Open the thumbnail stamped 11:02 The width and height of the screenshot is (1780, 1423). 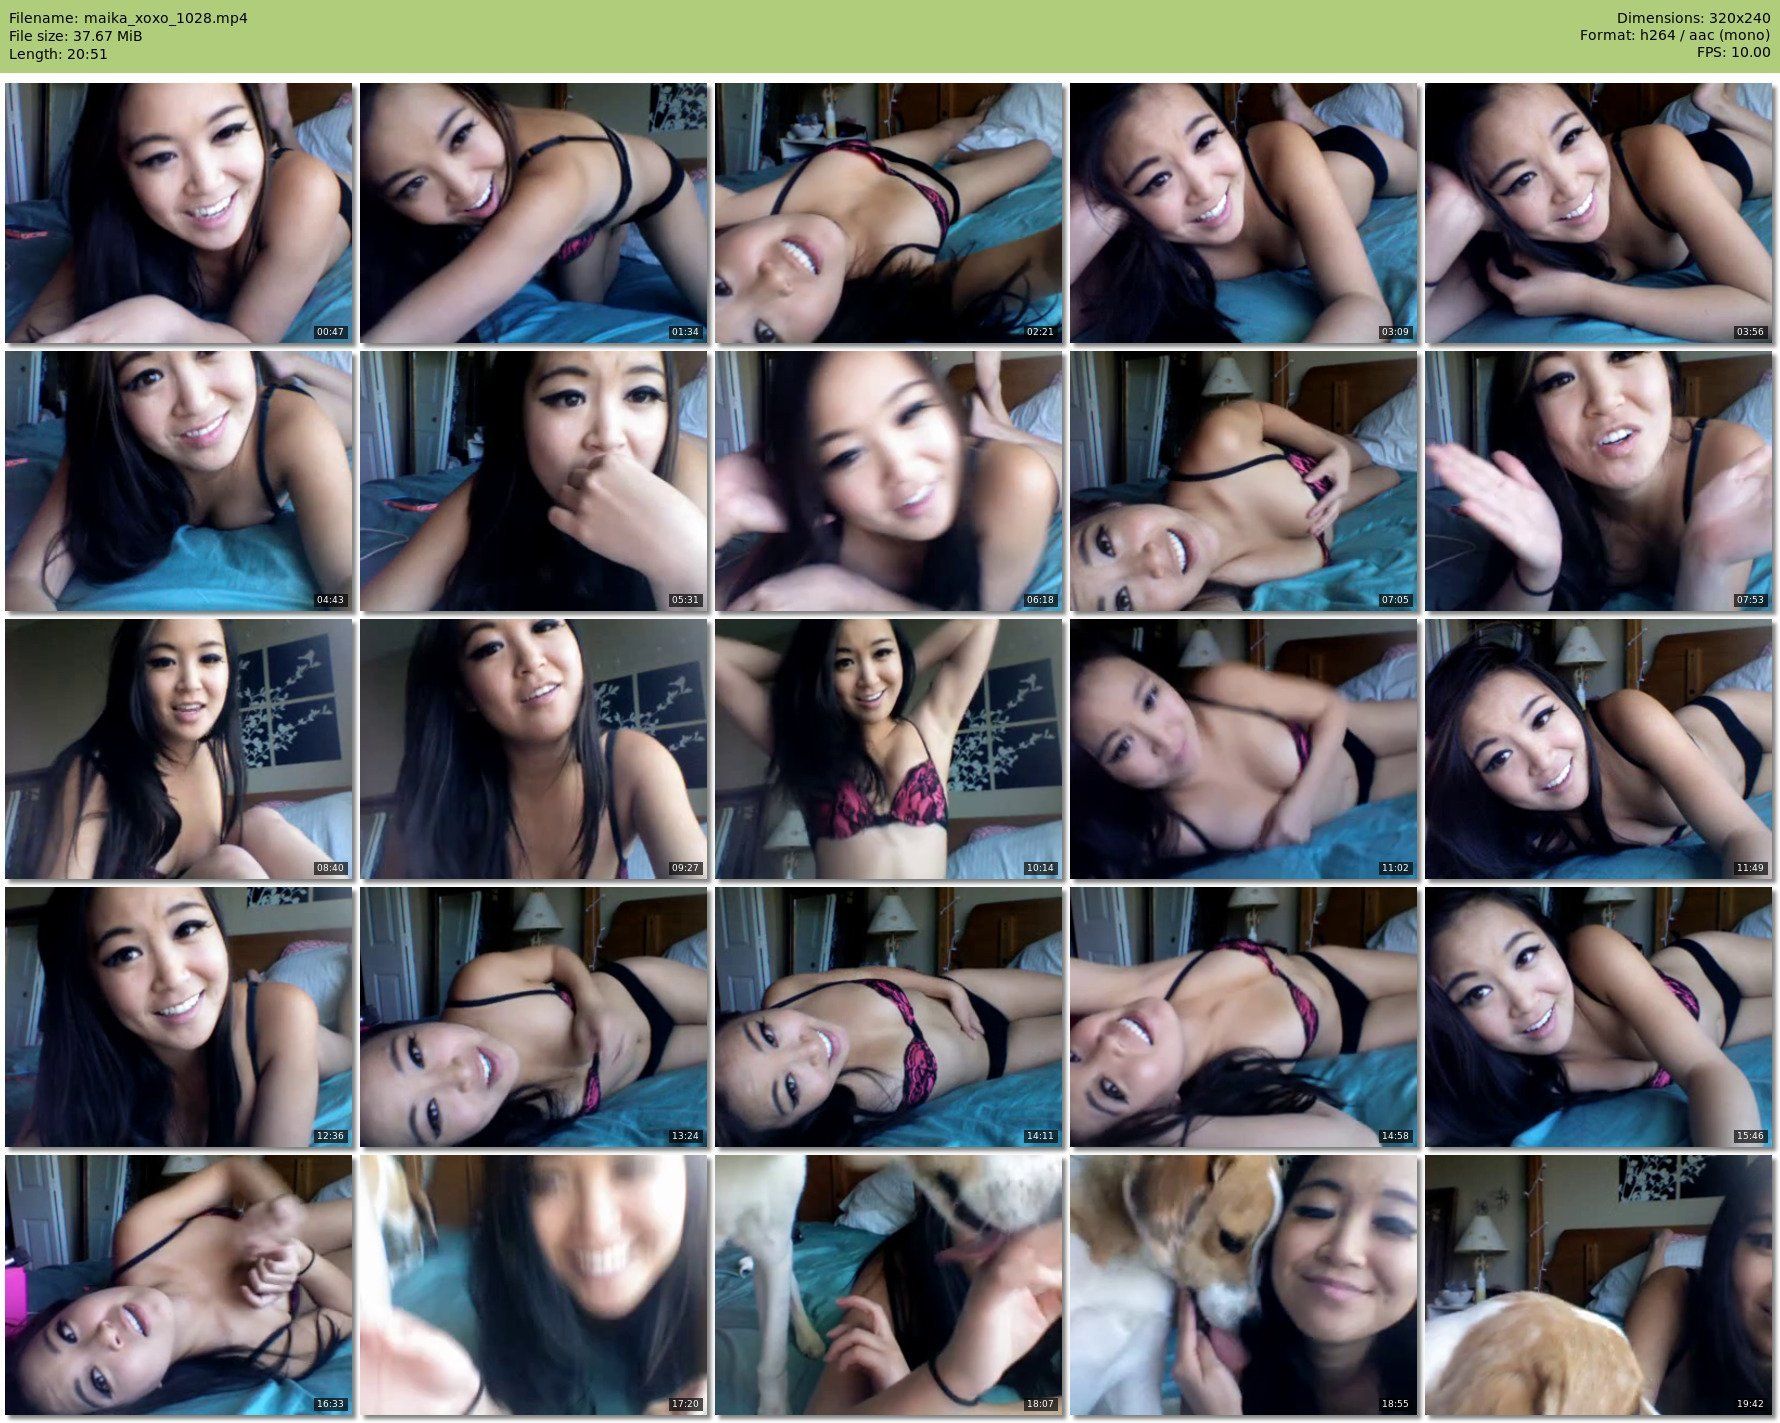pos(1244,749)
